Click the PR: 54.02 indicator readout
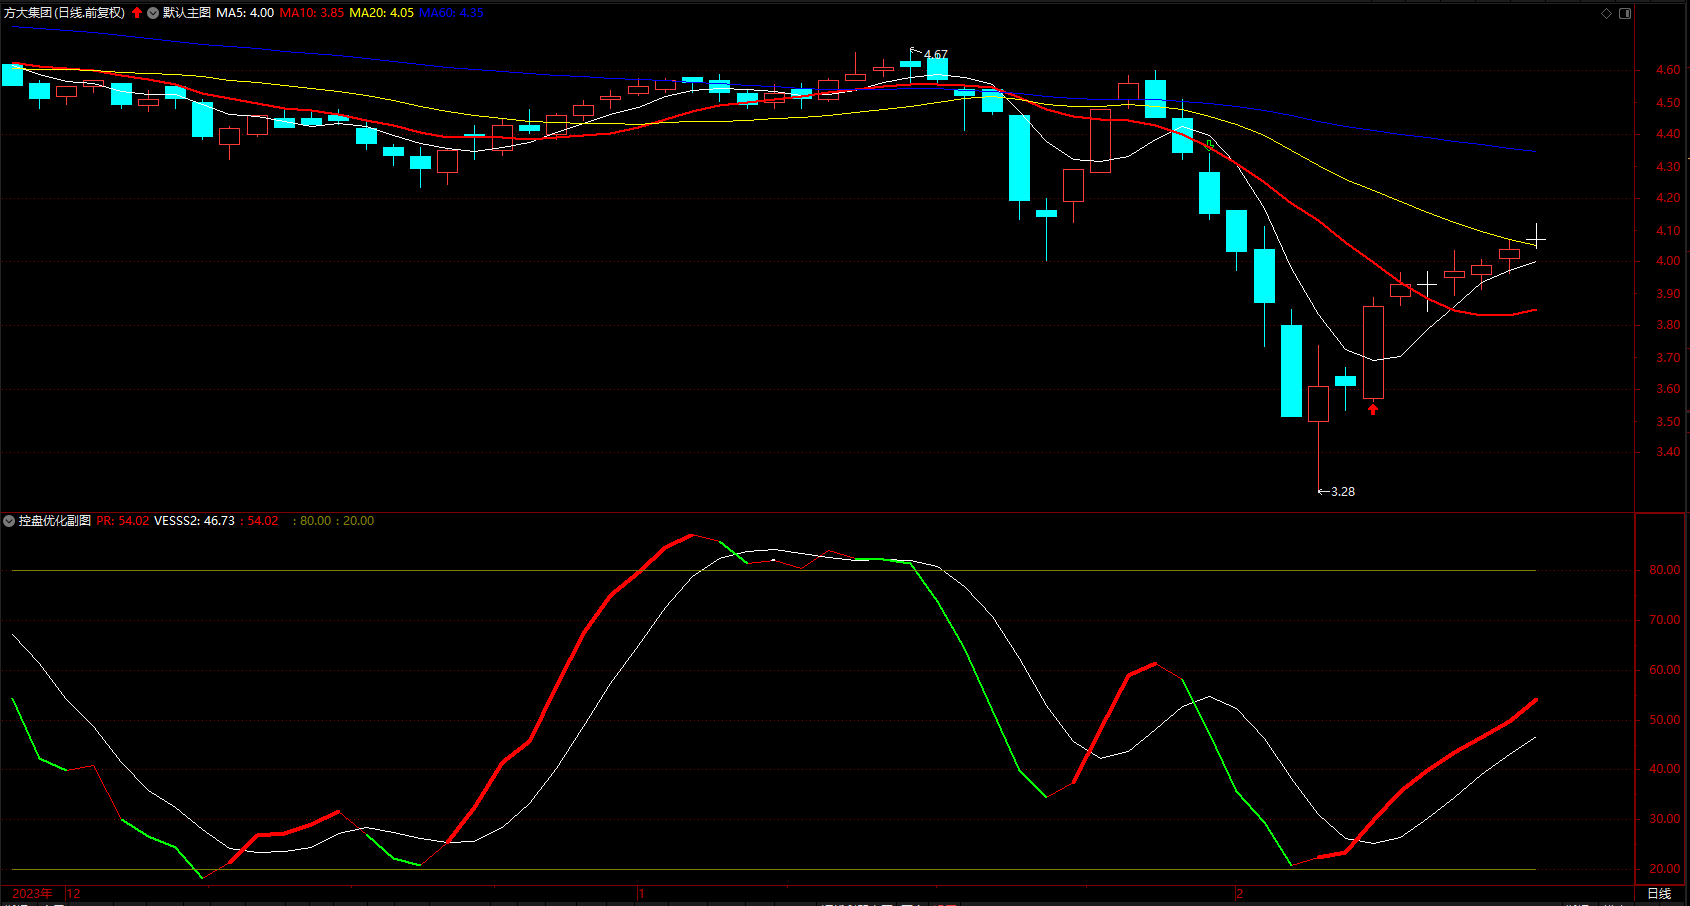Image resolution: width=1690 pixels, height=906 pixels. (x=123, y=521)
